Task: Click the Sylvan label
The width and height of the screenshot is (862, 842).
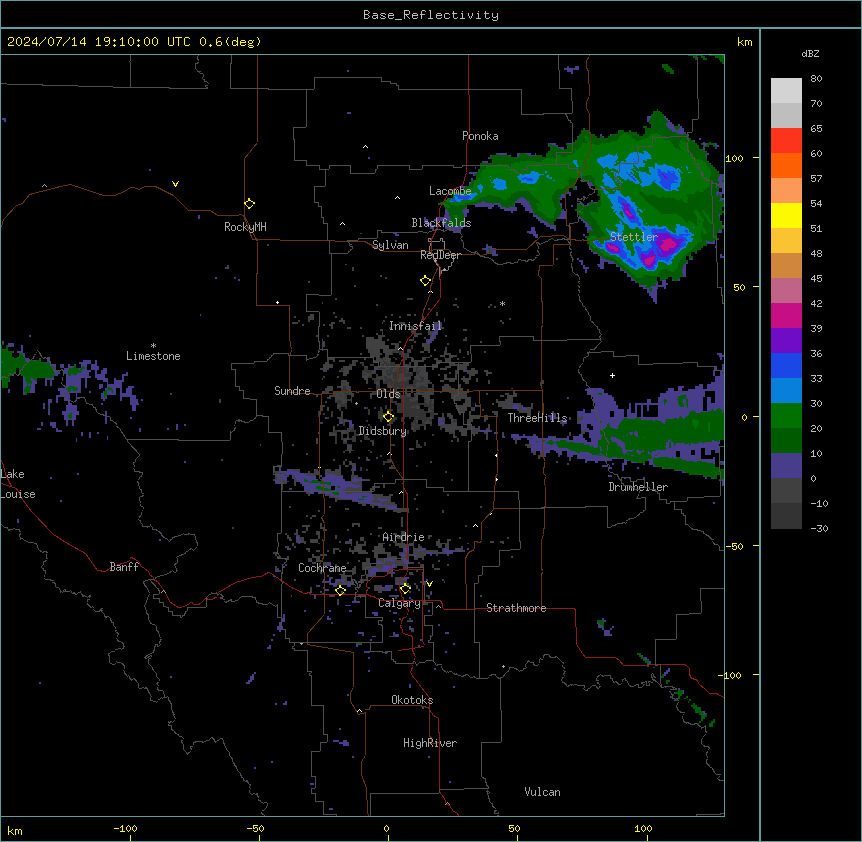Action: (390, 245)
